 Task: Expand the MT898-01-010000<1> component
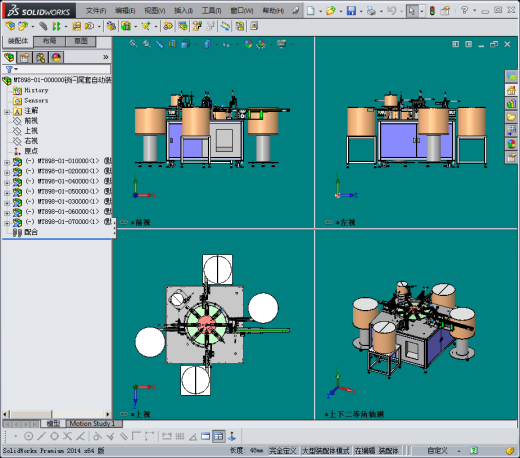[x=7, y=163]
